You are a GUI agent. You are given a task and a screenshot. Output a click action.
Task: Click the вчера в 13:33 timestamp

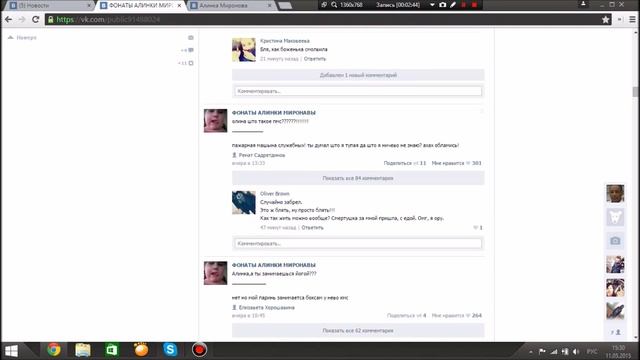tap(248, 163)
